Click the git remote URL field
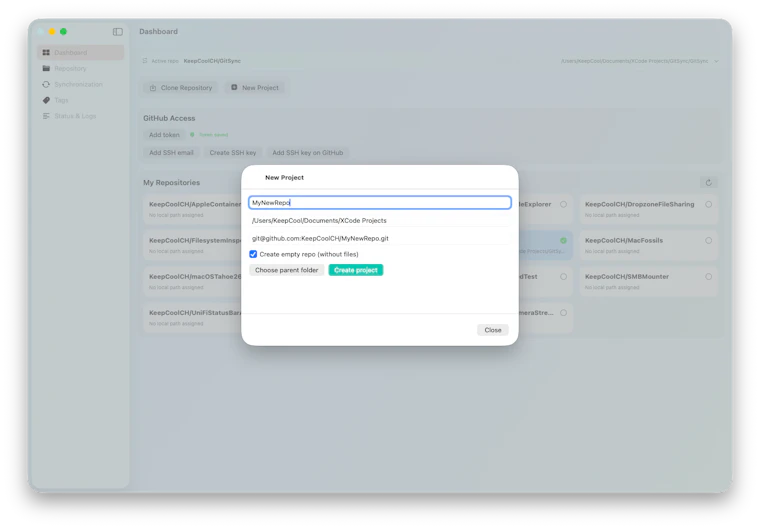Viewport: 760px width, 529px height. click(380, 239)
